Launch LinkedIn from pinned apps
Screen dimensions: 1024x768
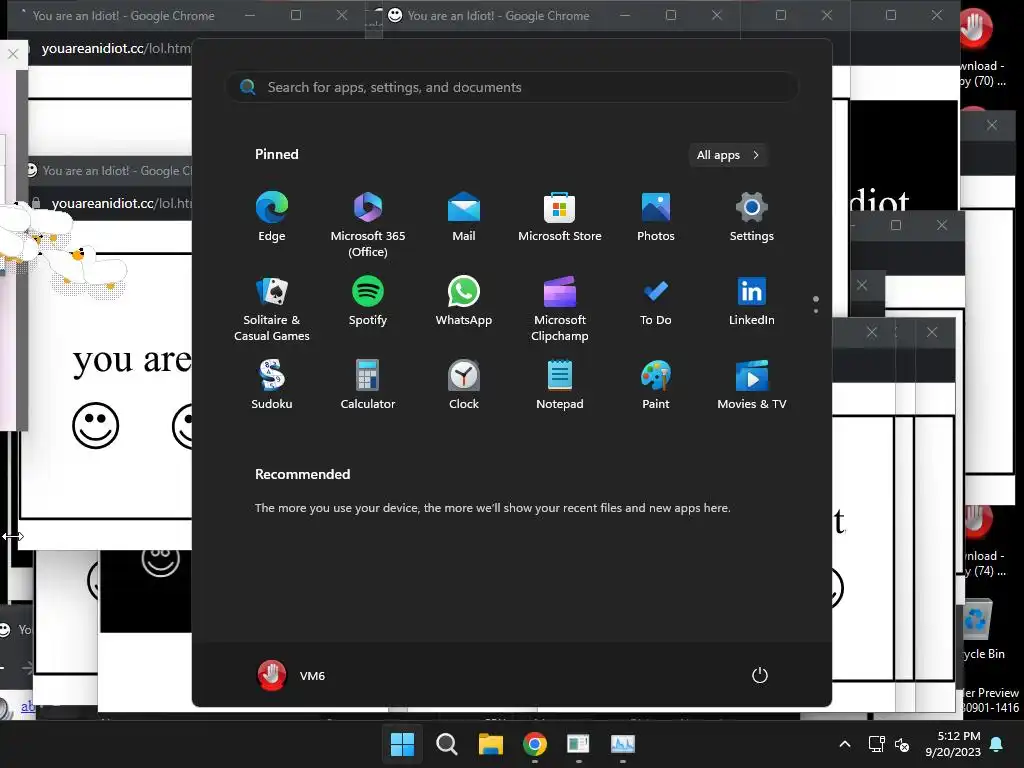click(752, 301)
